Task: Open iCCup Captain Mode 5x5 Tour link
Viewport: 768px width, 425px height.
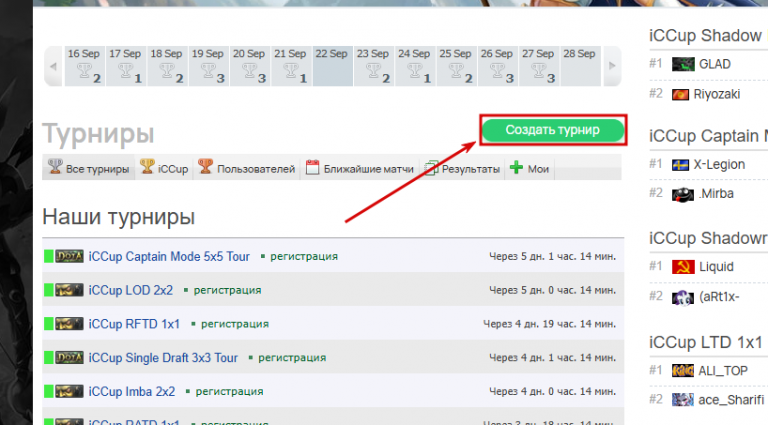Action: click(169, 257)
